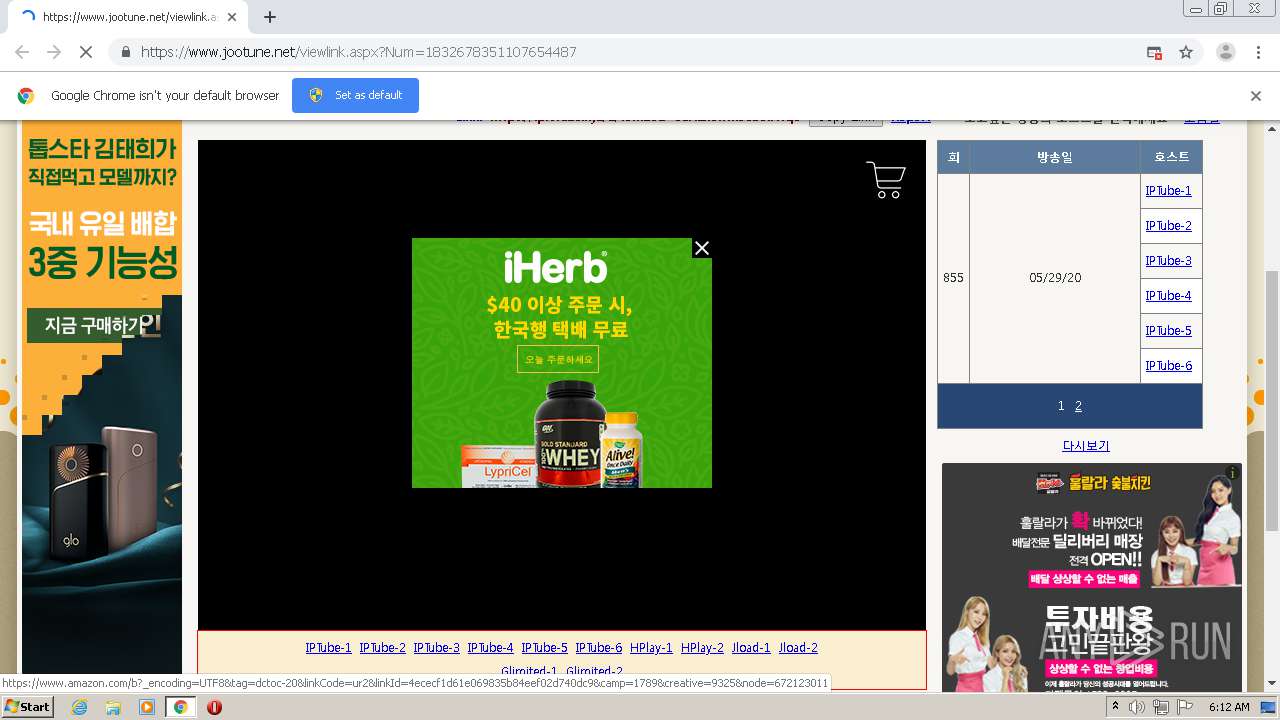Open the chicken franchise ad banner
Image resolution: width=1280 pixels, height=720 pixels.
pyautogui.click(x=1092, y=578)
